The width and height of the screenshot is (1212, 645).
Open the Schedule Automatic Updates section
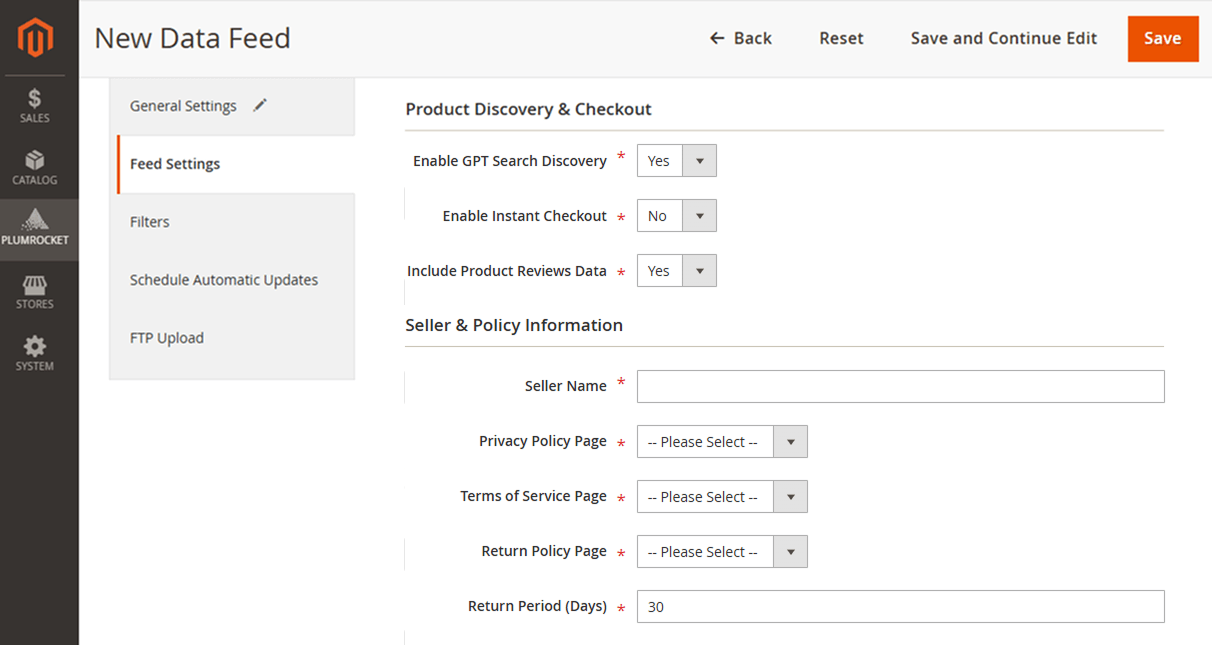coord(224,279)
